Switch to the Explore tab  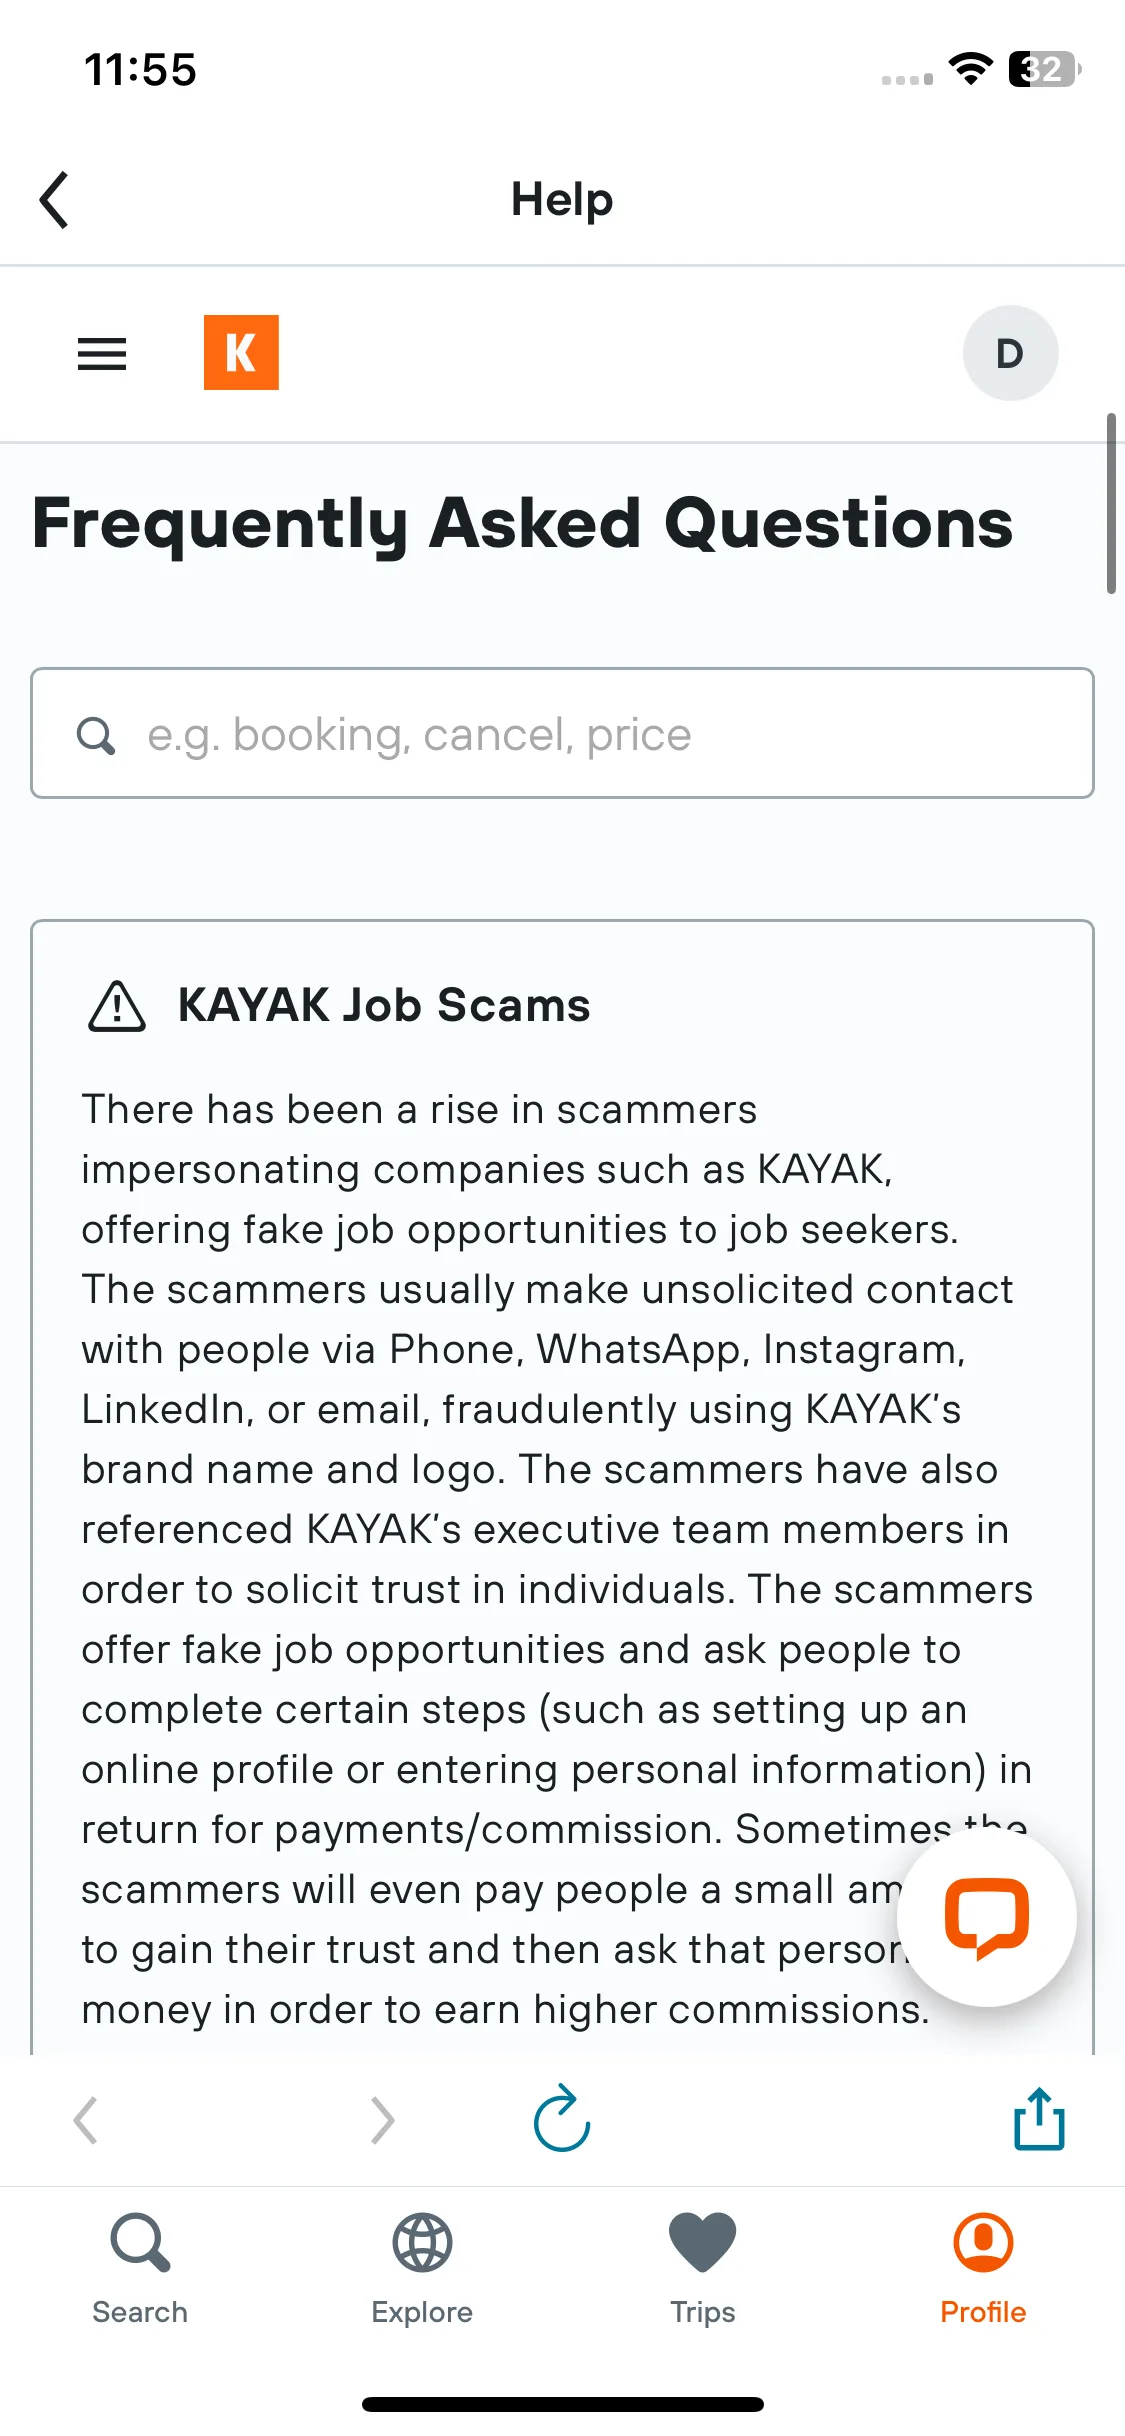tap(422, 2268)
